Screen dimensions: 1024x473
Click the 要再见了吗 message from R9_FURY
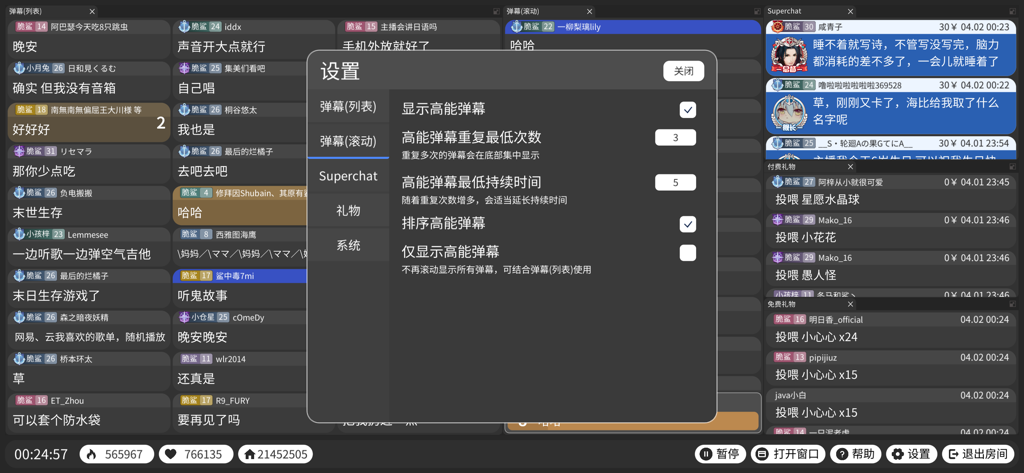[x=208, y=420]
